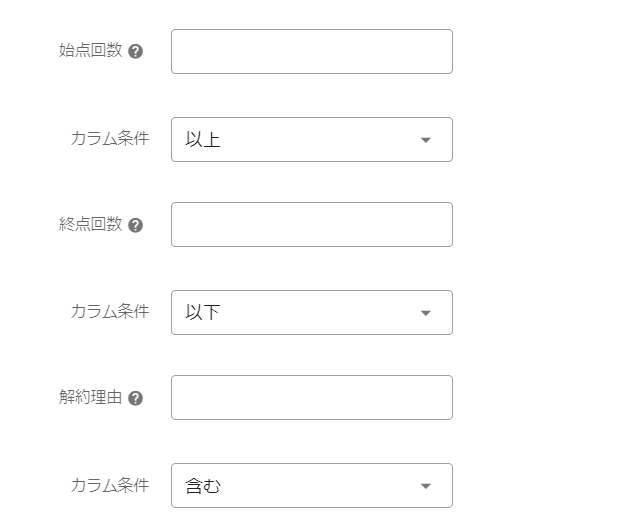Click the selected 含む value text

pos(203,486)
